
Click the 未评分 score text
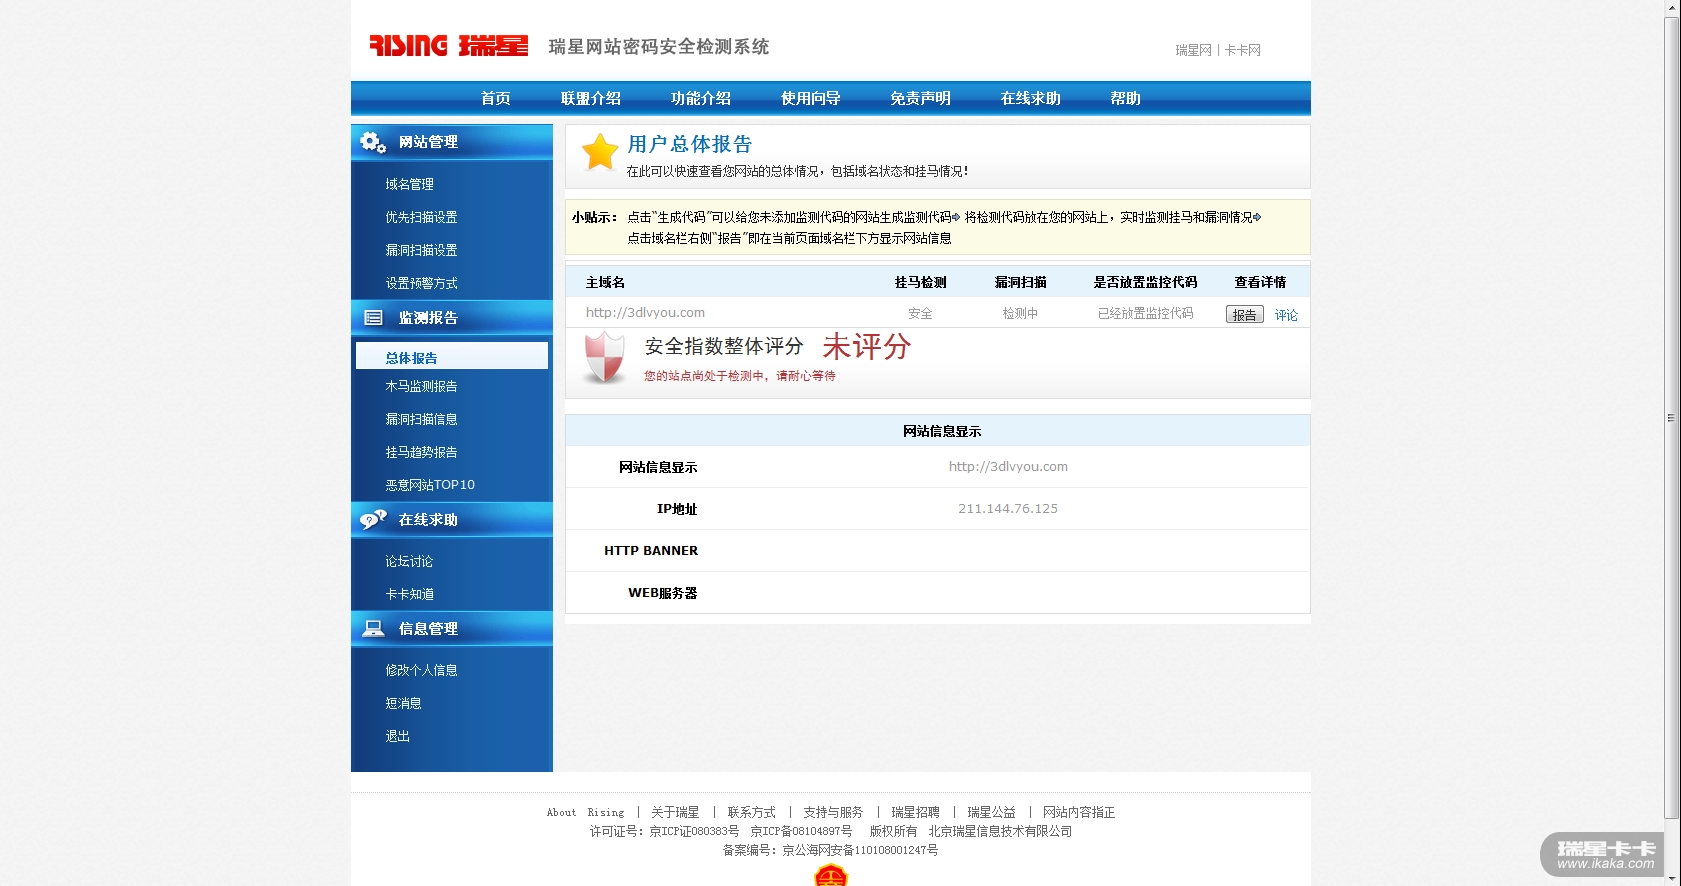[867, 347]
